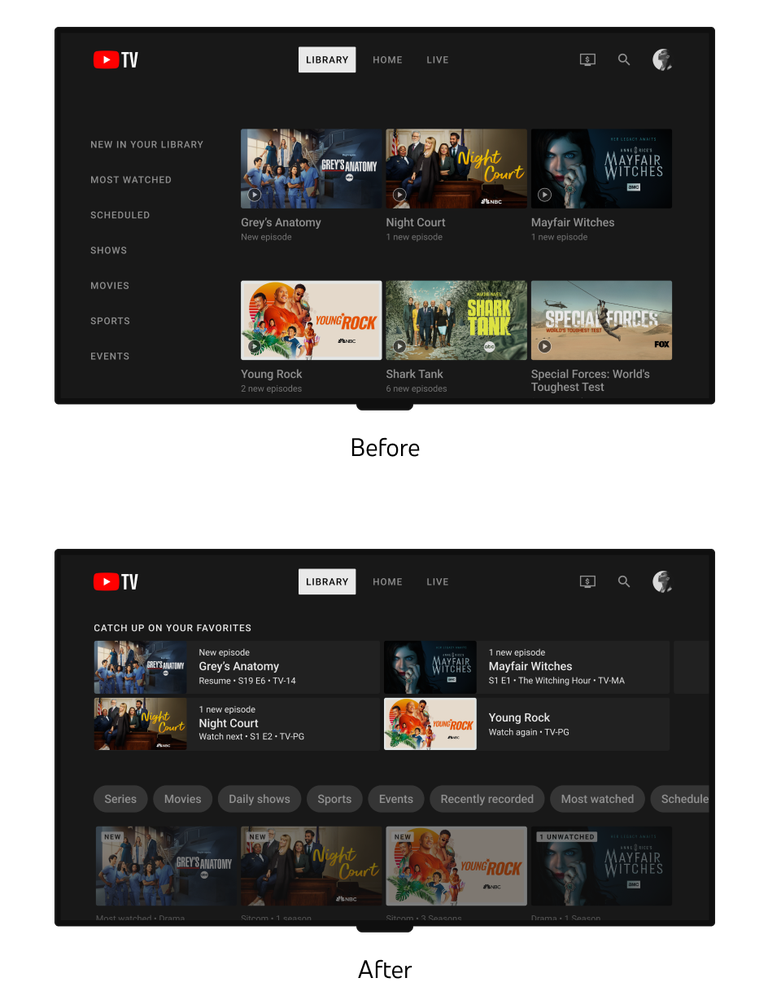Open the profile avatar in the After screen
This screenshot has height=1000, width=768.
point(662,582)
